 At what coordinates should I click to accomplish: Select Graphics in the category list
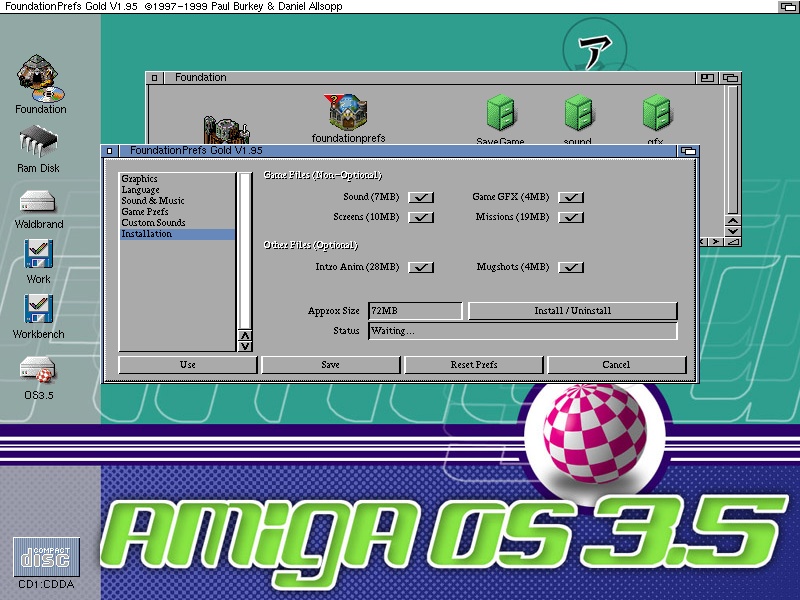178,179
